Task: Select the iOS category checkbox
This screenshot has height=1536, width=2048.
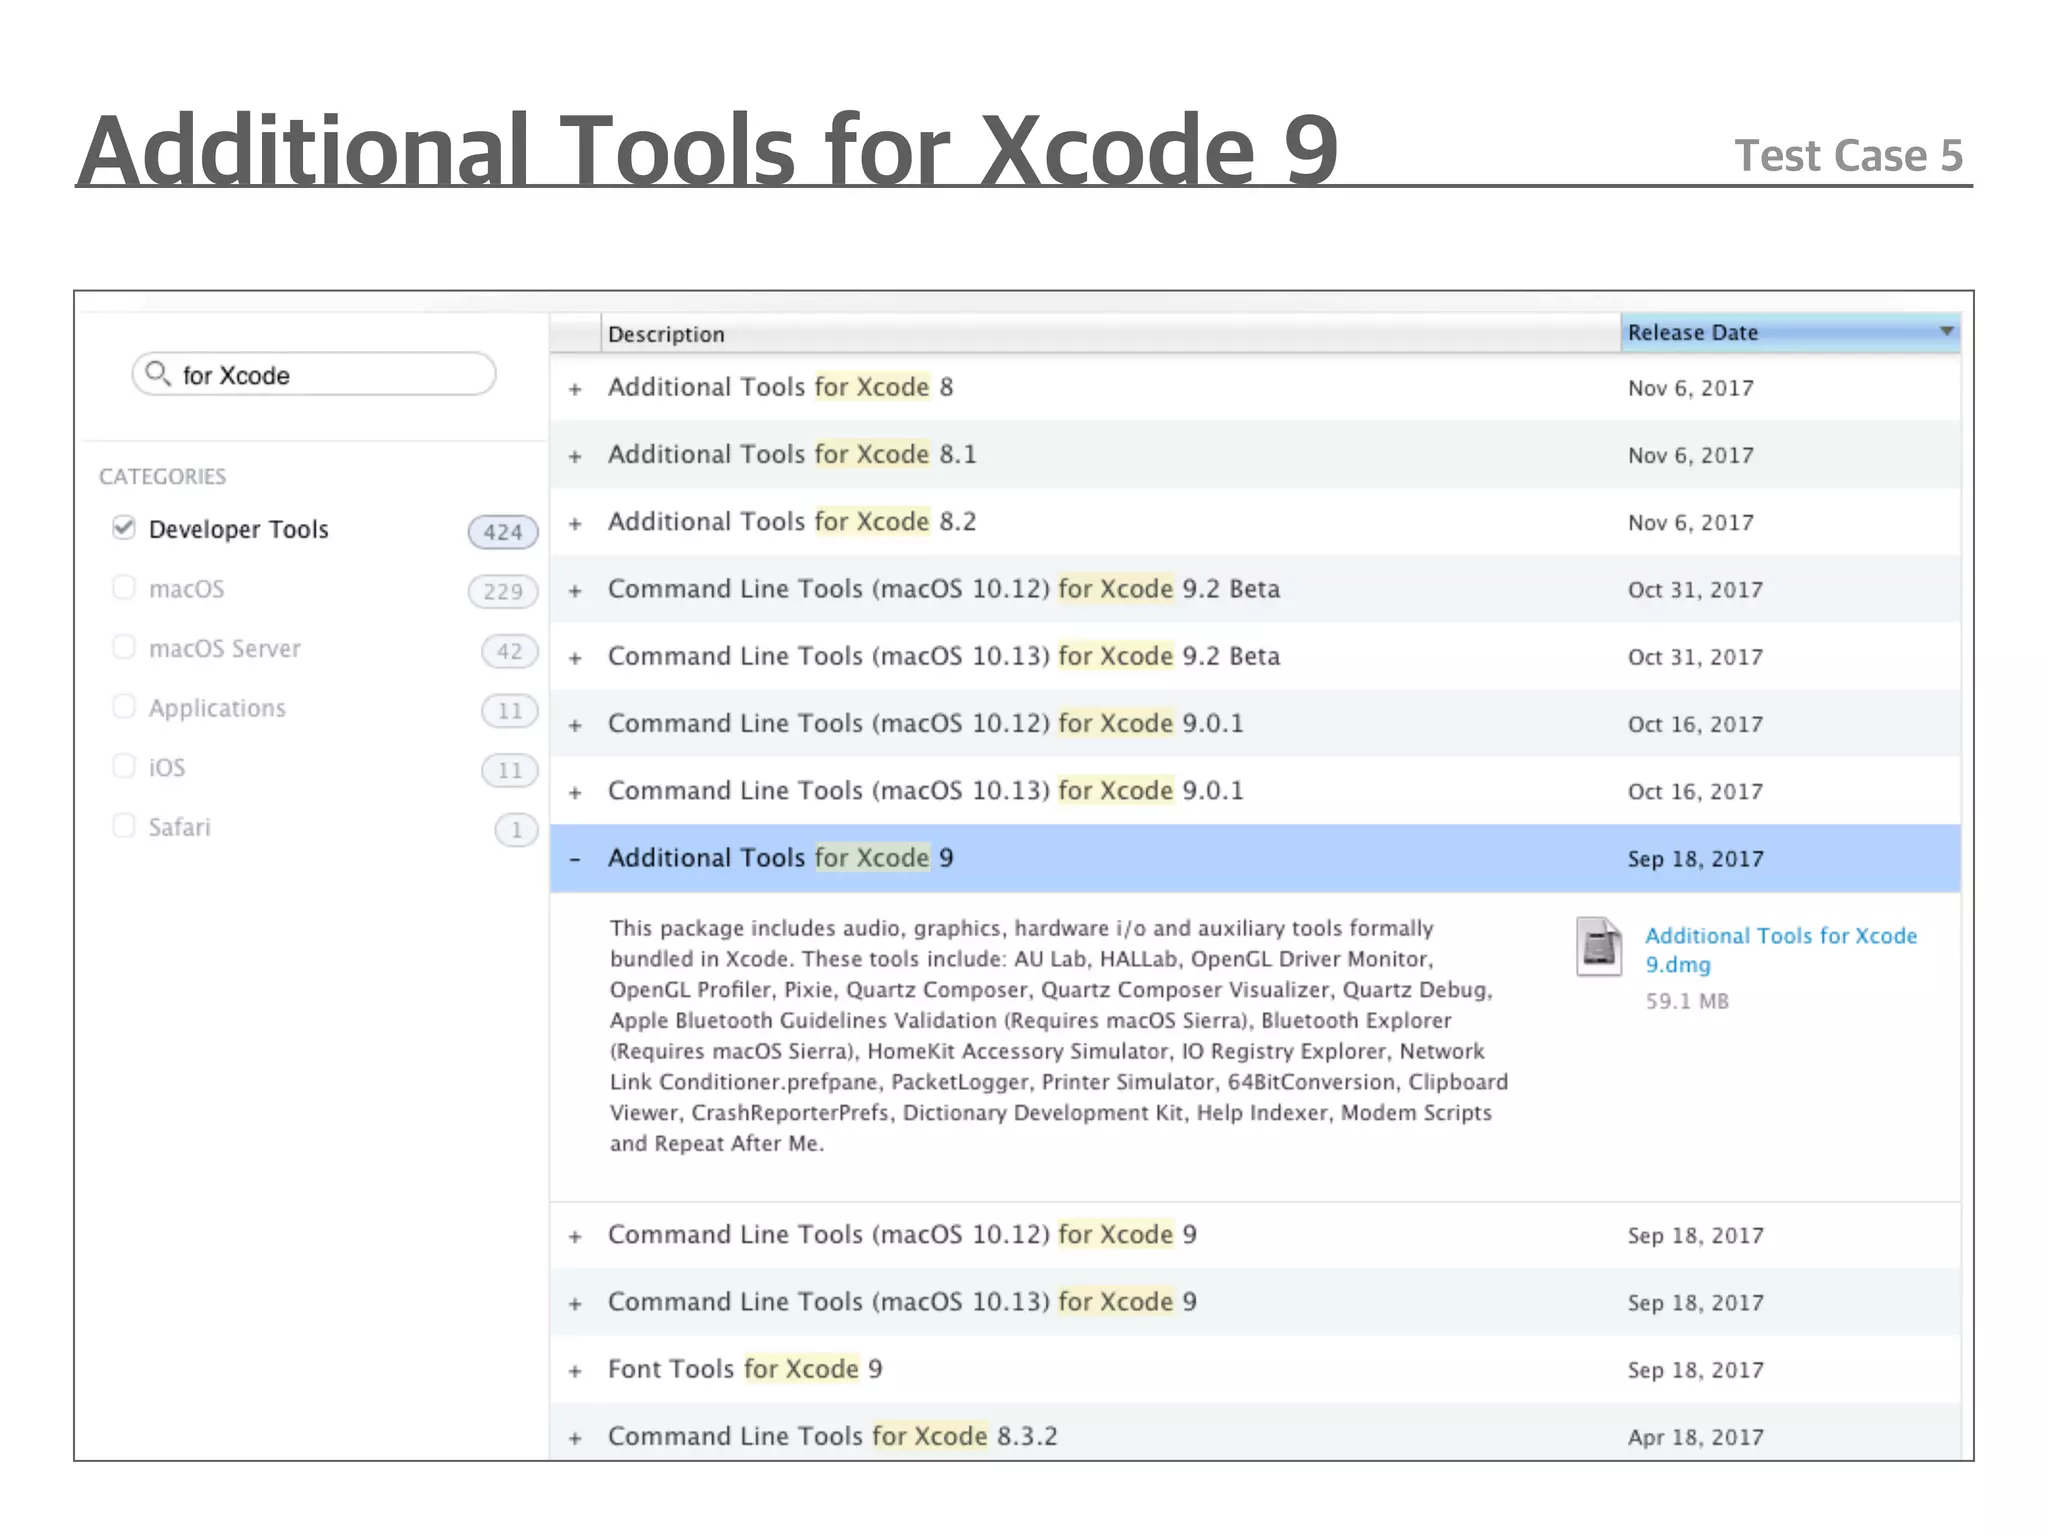Action: point(124,767)
